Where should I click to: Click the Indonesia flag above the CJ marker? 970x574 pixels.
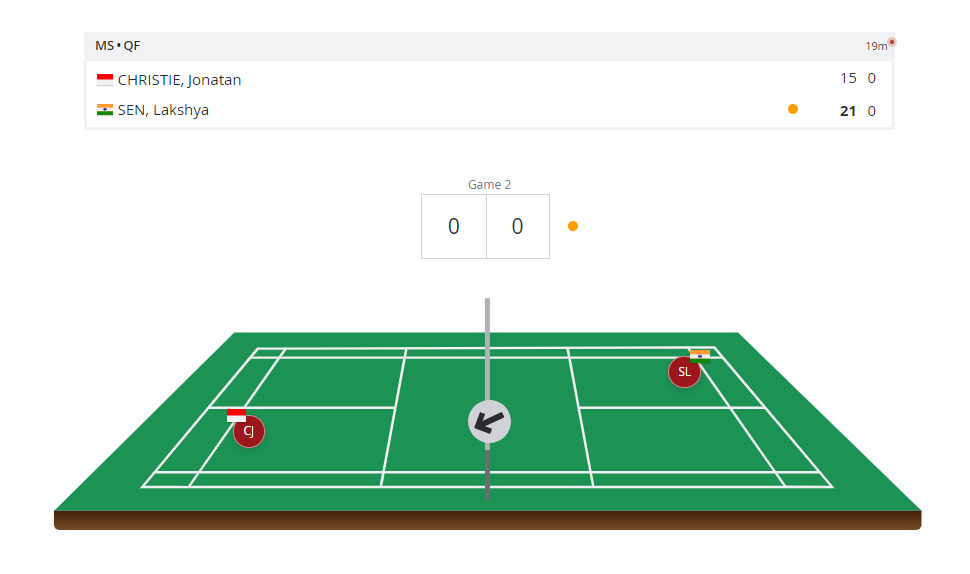click(x=237, y=414)
